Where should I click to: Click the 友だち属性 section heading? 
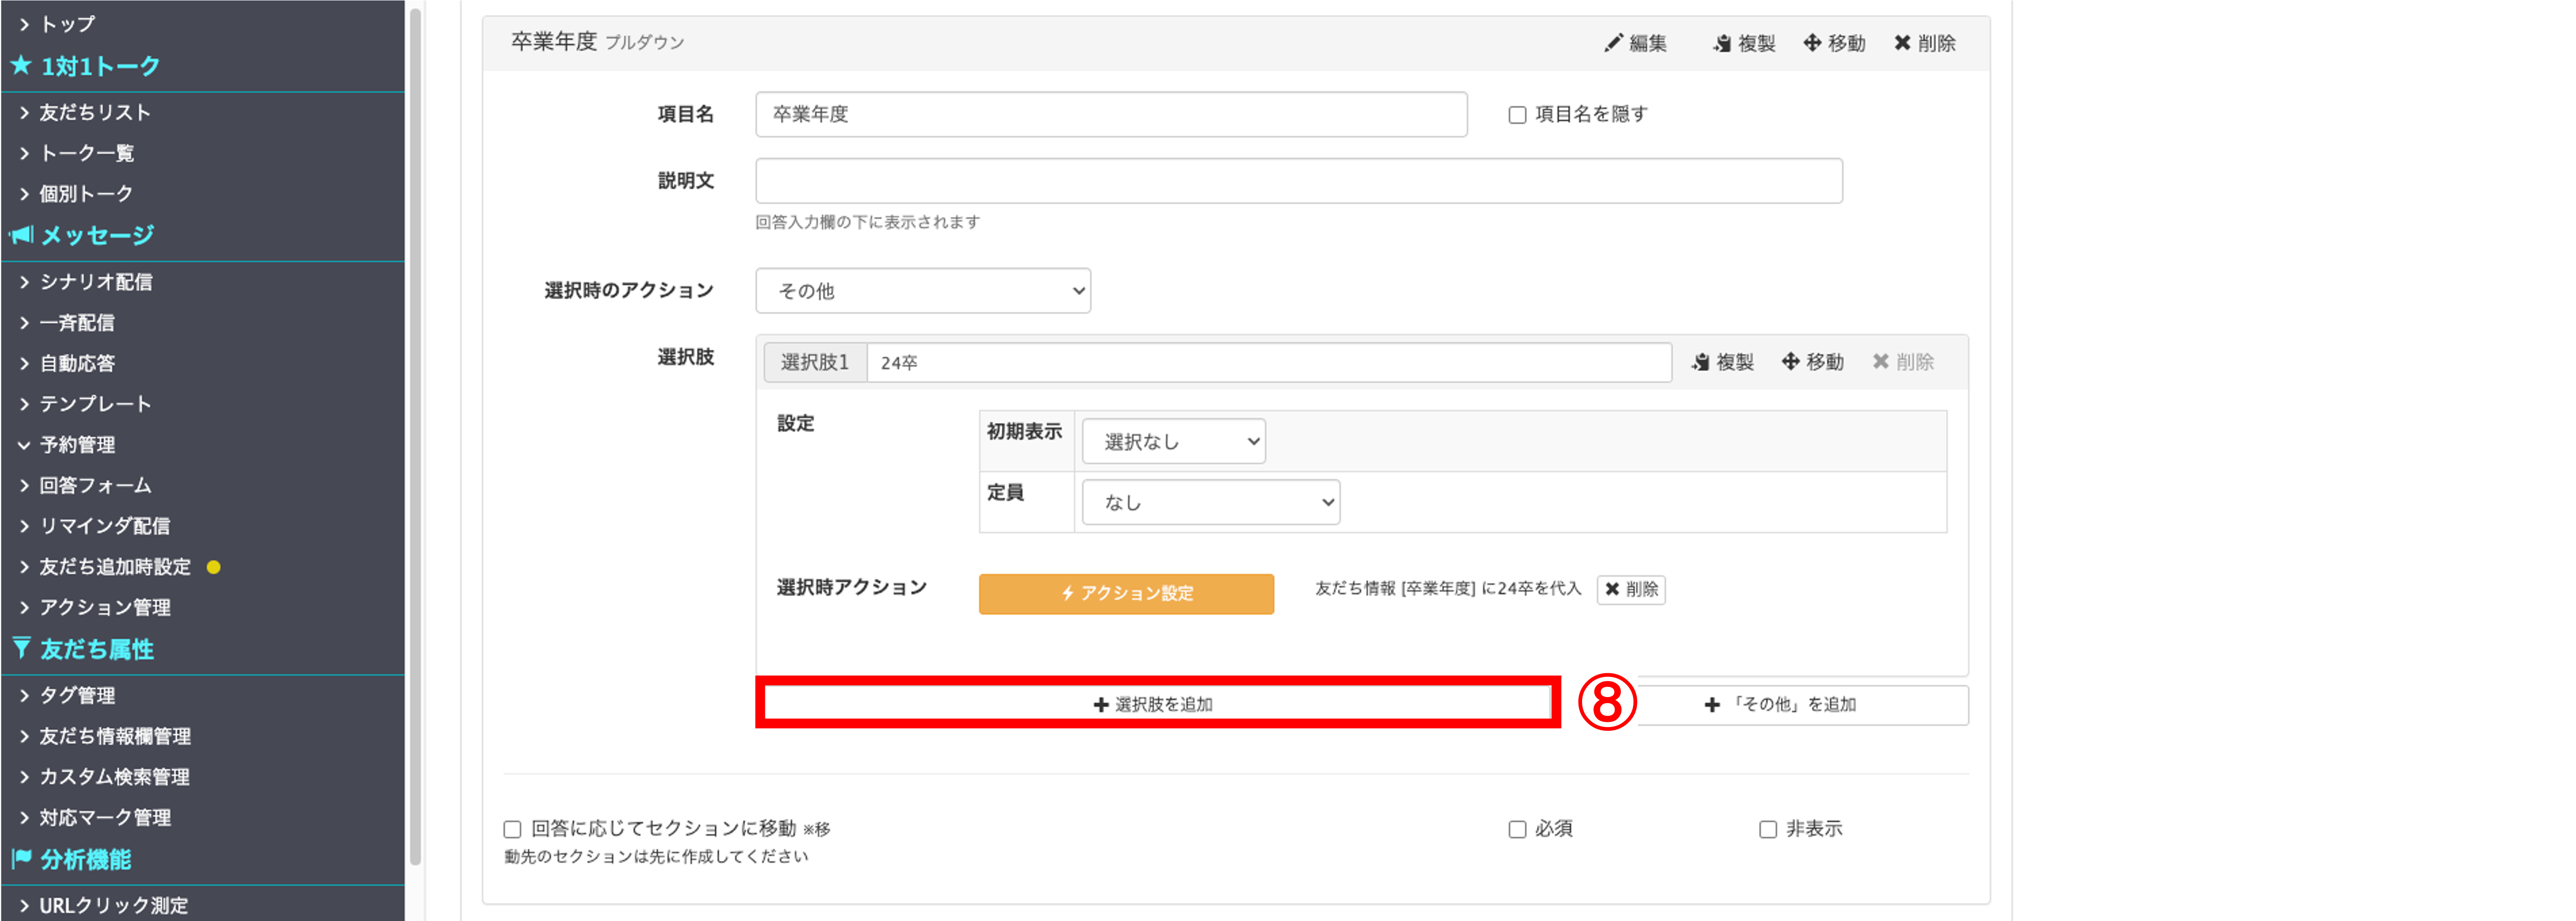pos(97,649)
